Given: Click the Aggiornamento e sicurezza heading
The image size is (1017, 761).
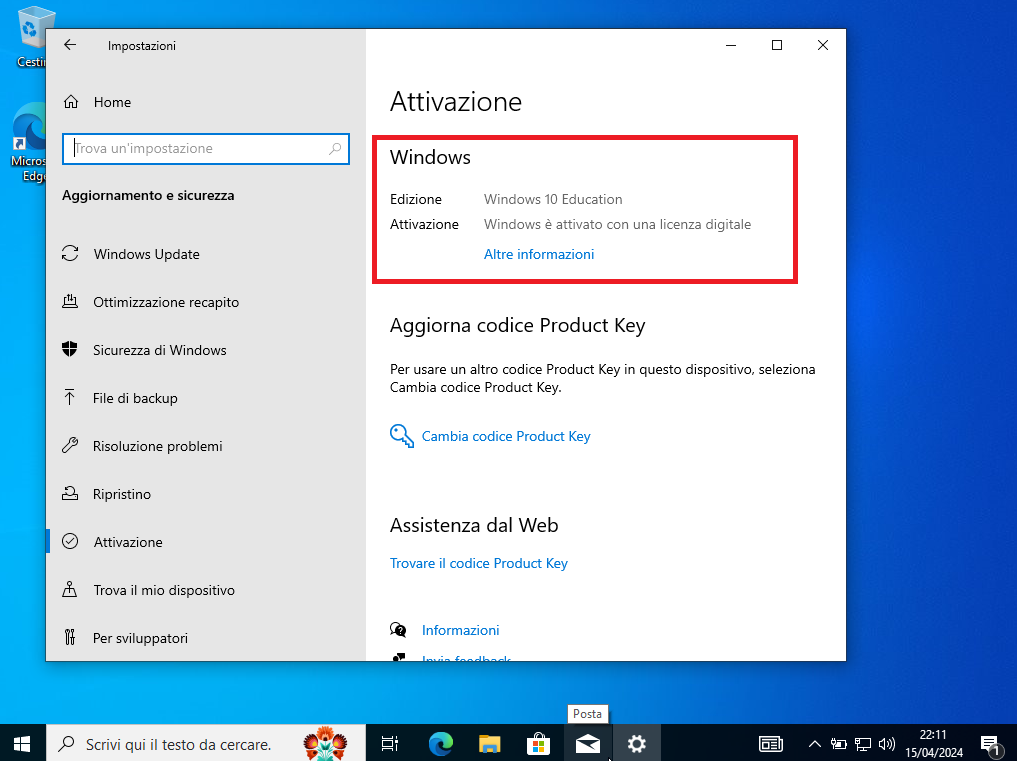Looking at the screenshot, I should (x=148, y=195).
